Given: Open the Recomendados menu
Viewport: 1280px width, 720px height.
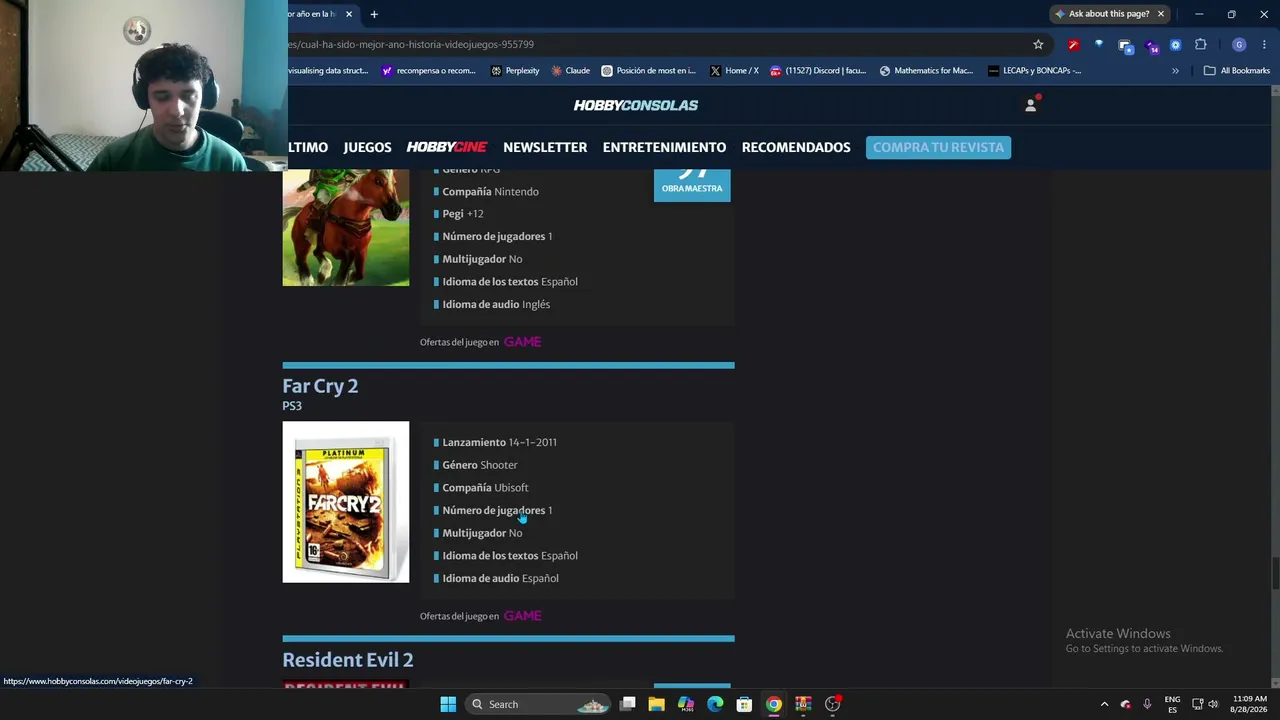Looking at the screenshot, I should pos(796,147).
